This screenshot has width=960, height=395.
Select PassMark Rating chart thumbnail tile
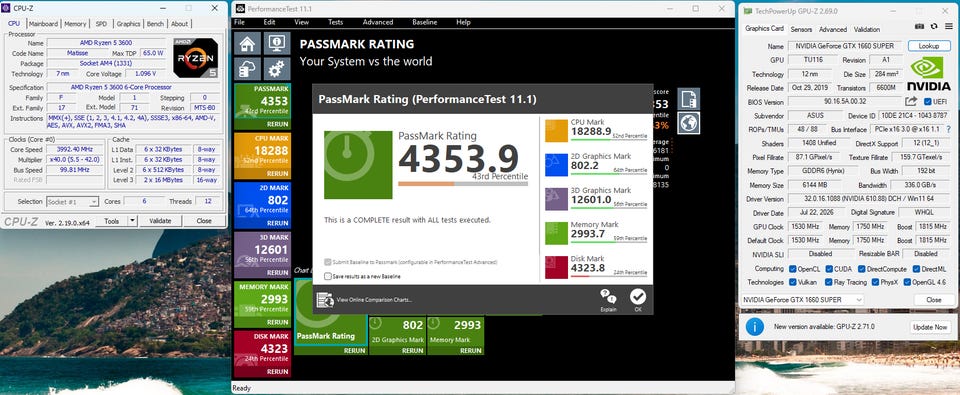(331, 317)
